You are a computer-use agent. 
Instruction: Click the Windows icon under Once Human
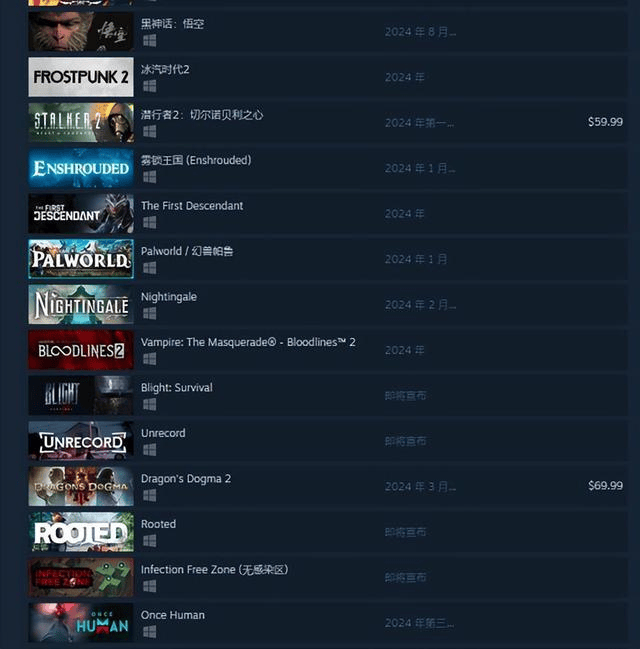(149, 632)
